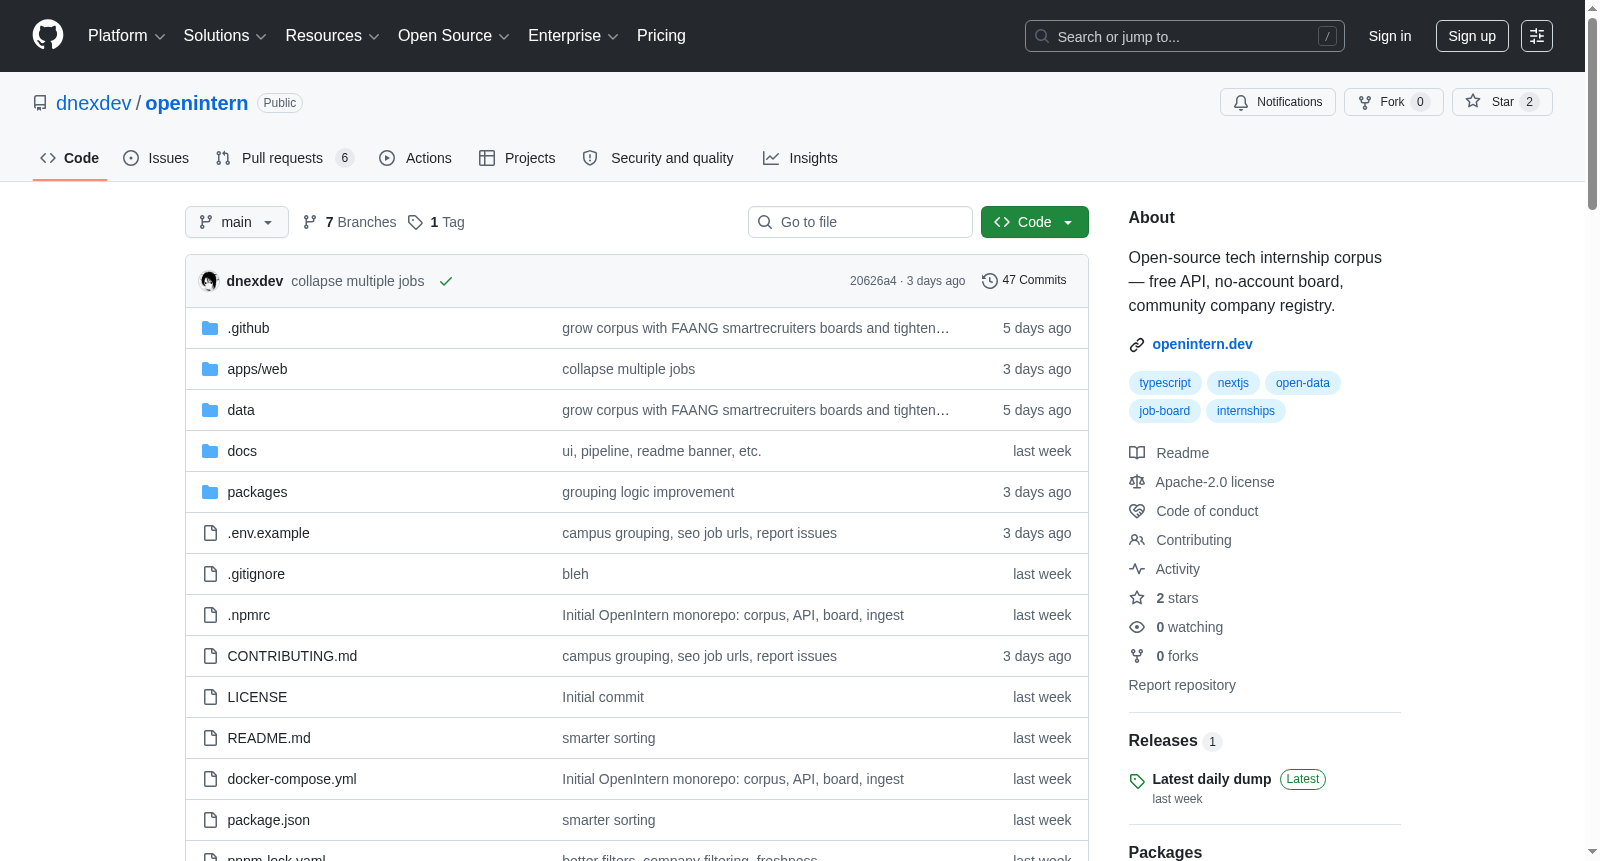Click the packages folder icon
1600x861 pixels.
tap(210, 492)
